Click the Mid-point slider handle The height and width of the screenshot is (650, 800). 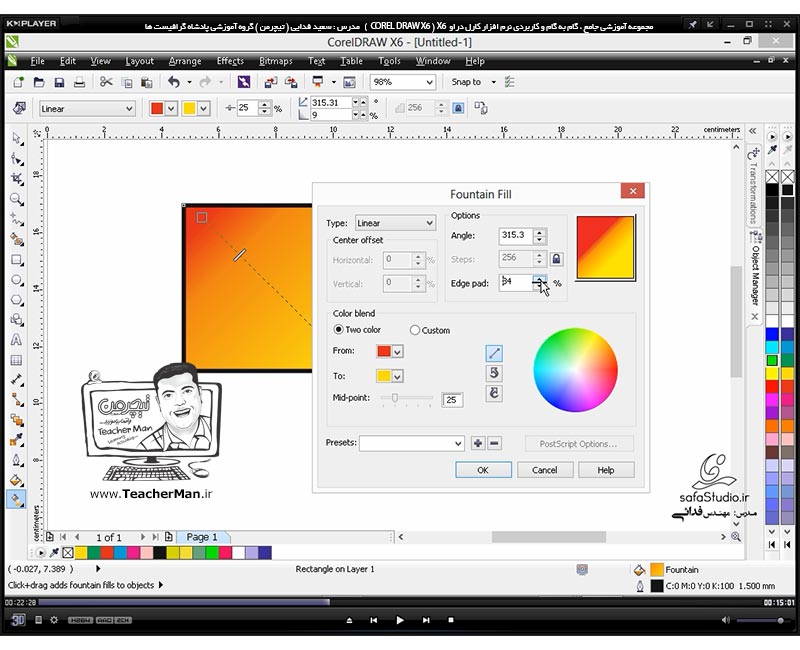[395, 397]
